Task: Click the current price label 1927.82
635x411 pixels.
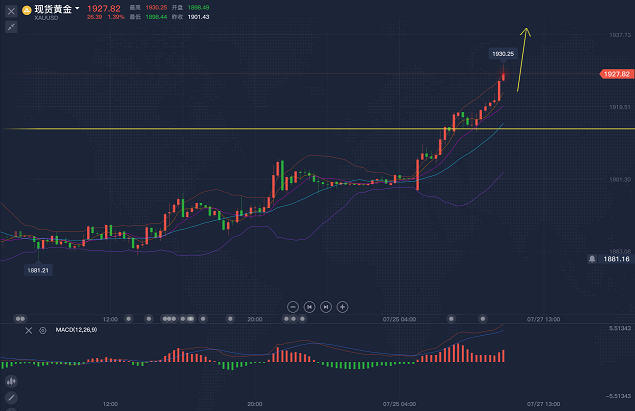Action: (x=615, y=74)
